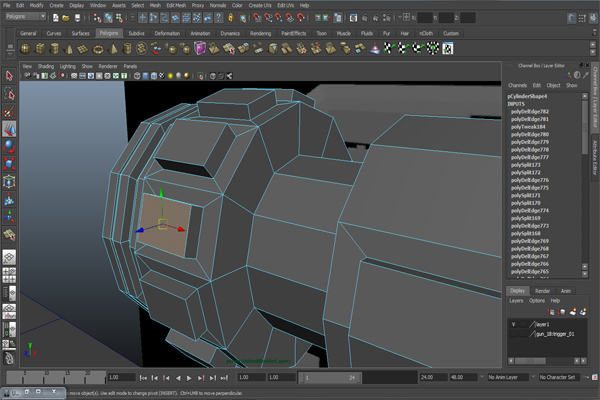Create a polygon sphere from the shelf
600x400 pixels.
coord(26,49)
